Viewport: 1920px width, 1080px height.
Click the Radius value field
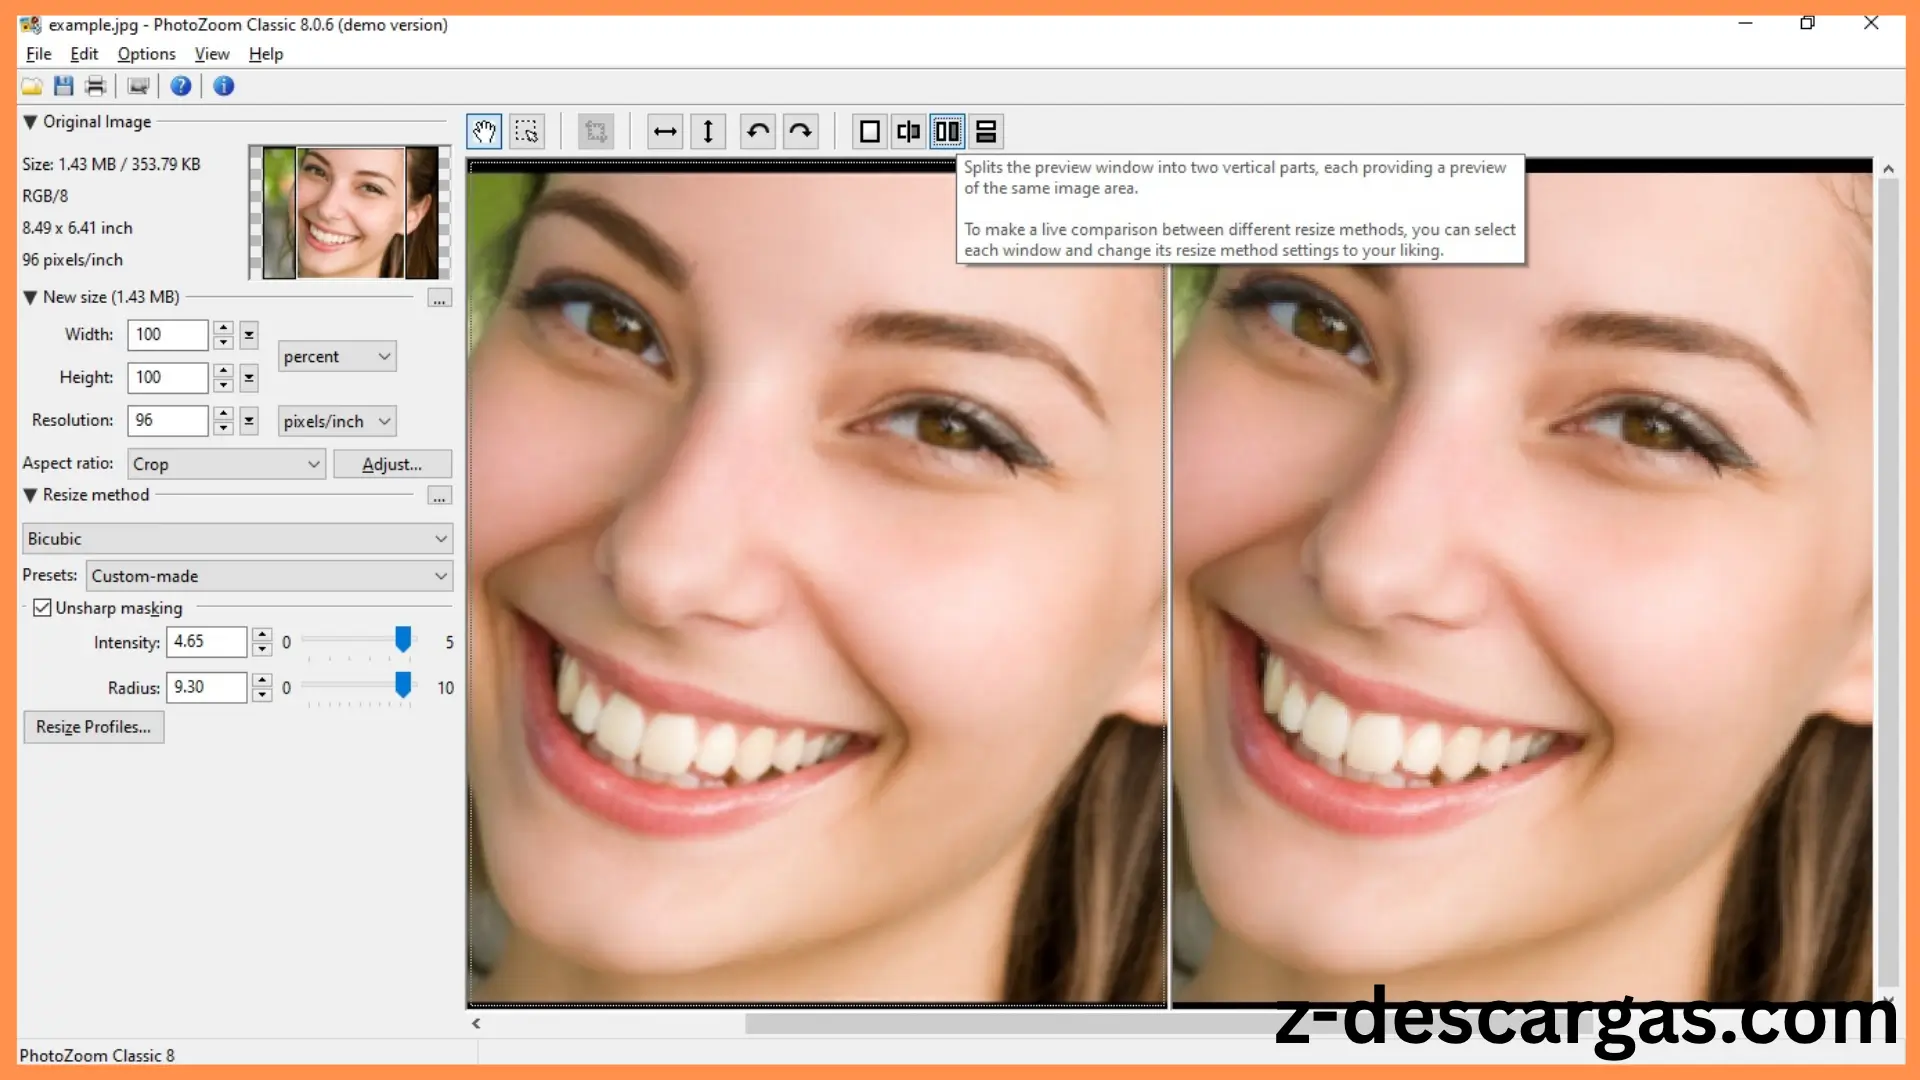tap(206, 688)
